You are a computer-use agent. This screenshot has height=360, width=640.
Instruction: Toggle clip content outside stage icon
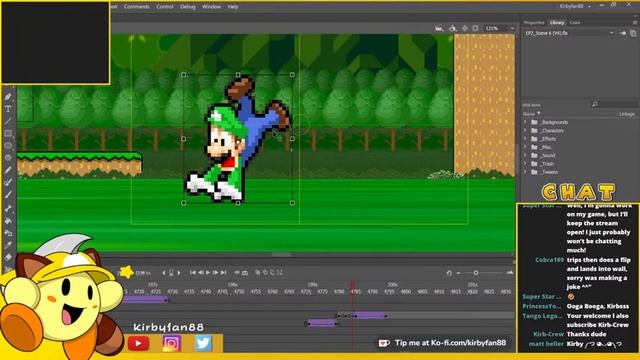(x=476, y=28)
